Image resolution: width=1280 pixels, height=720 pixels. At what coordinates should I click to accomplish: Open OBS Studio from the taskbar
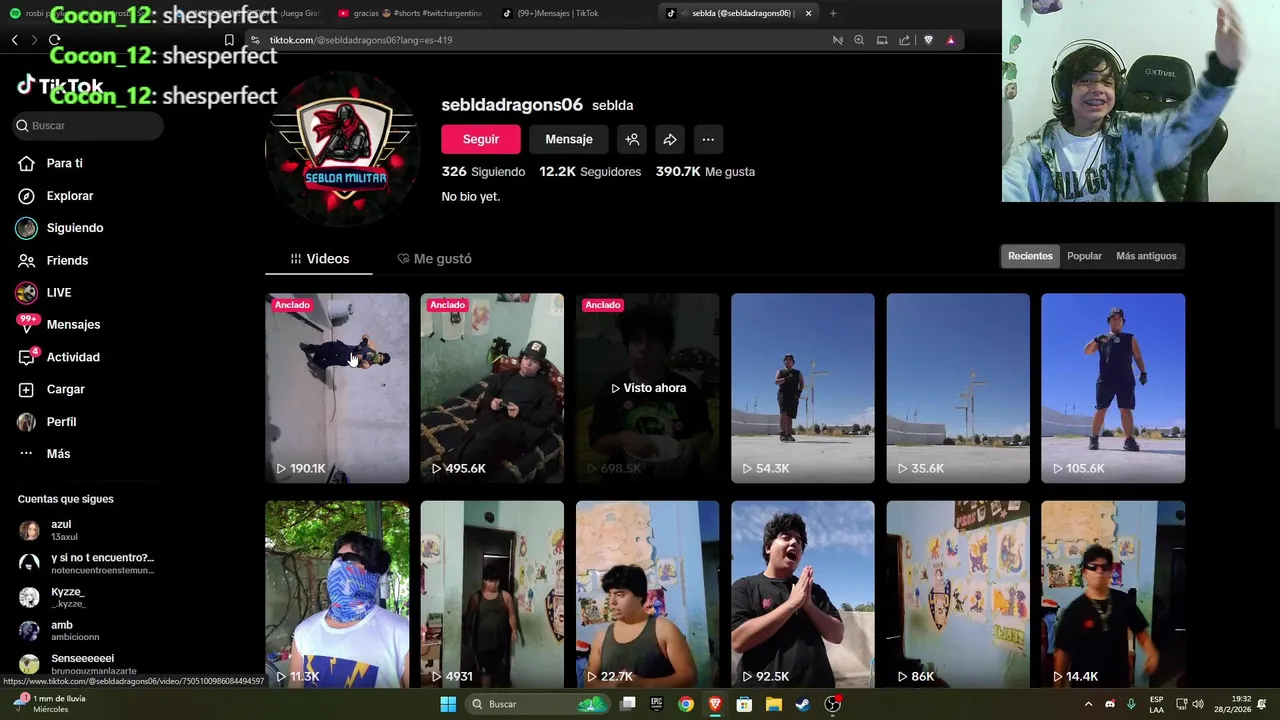[832, 704]
